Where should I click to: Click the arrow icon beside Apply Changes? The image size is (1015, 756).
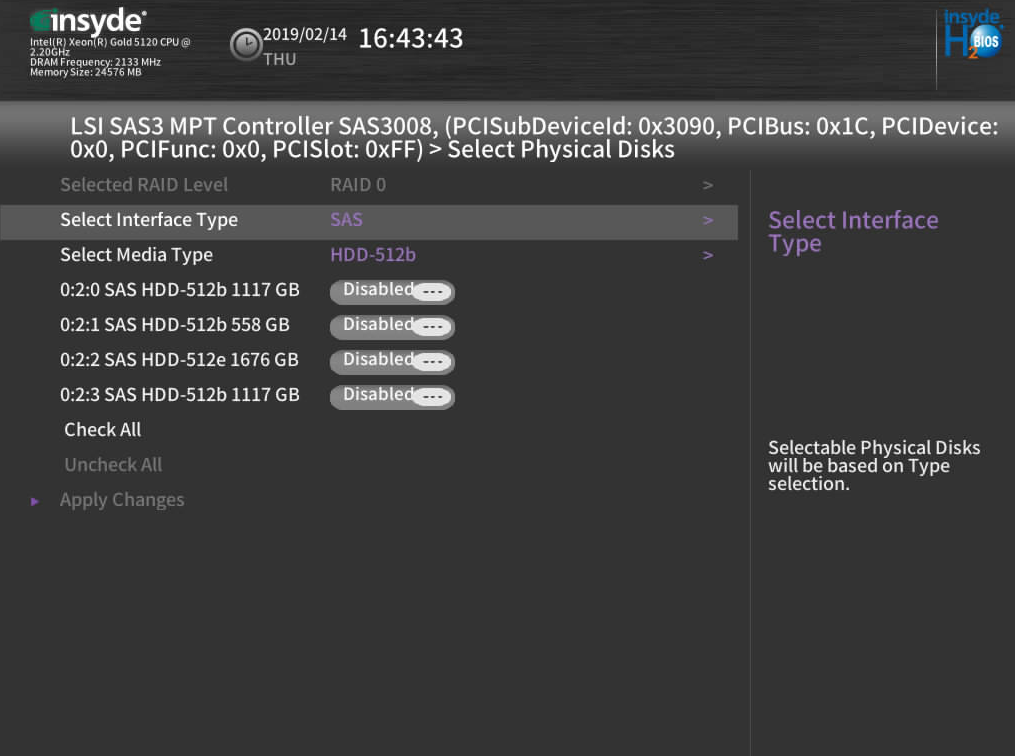click(x=35, y=501)
